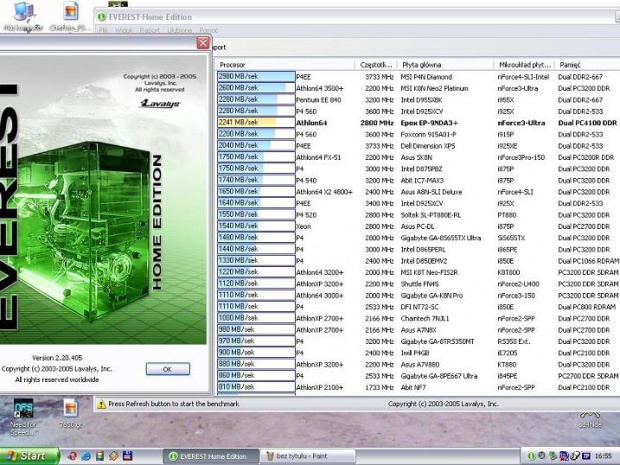Click the EVEREST icon in title bar
The image size is (620, 465).
pyautogui.click(x=100, y=16)
